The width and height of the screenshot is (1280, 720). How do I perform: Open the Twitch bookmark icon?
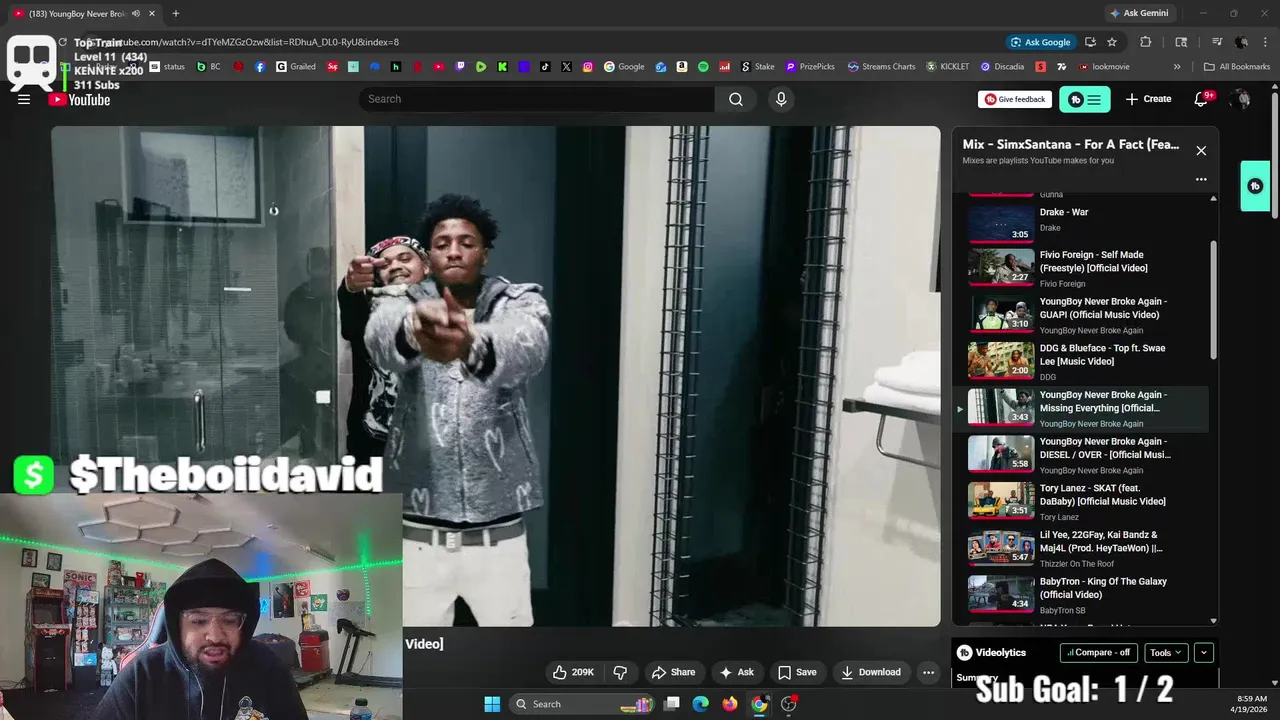point(460,67)
